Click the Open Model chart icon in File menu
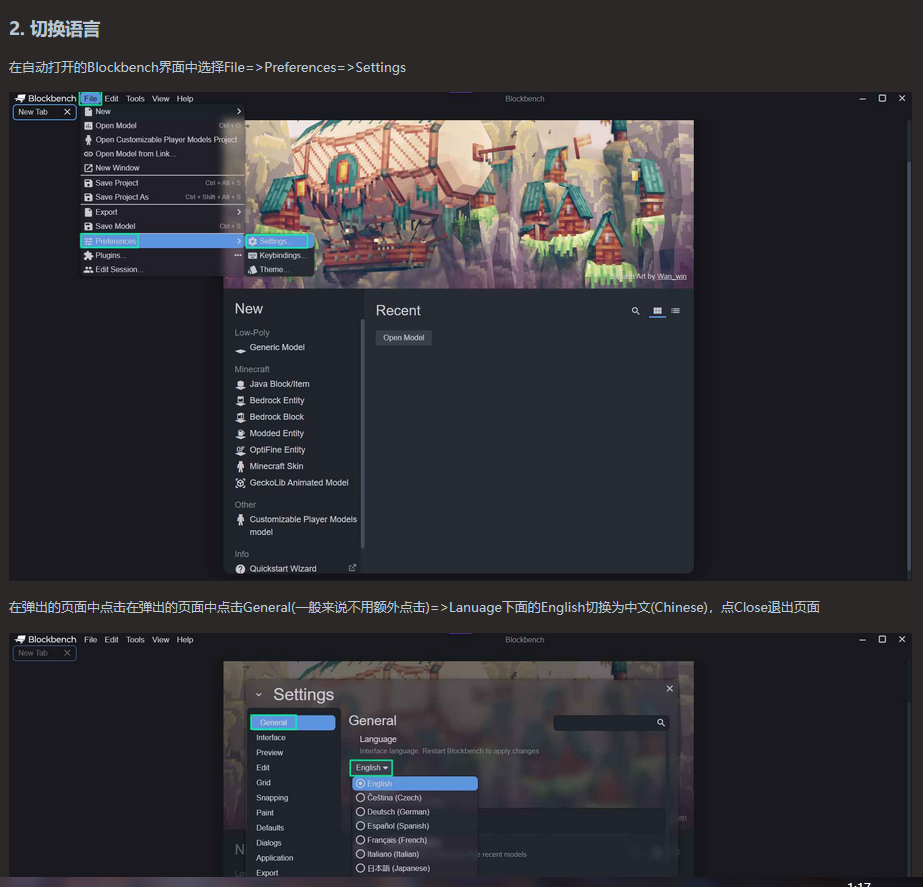This screenshot has height=887, width=923. tap(88, 125)
